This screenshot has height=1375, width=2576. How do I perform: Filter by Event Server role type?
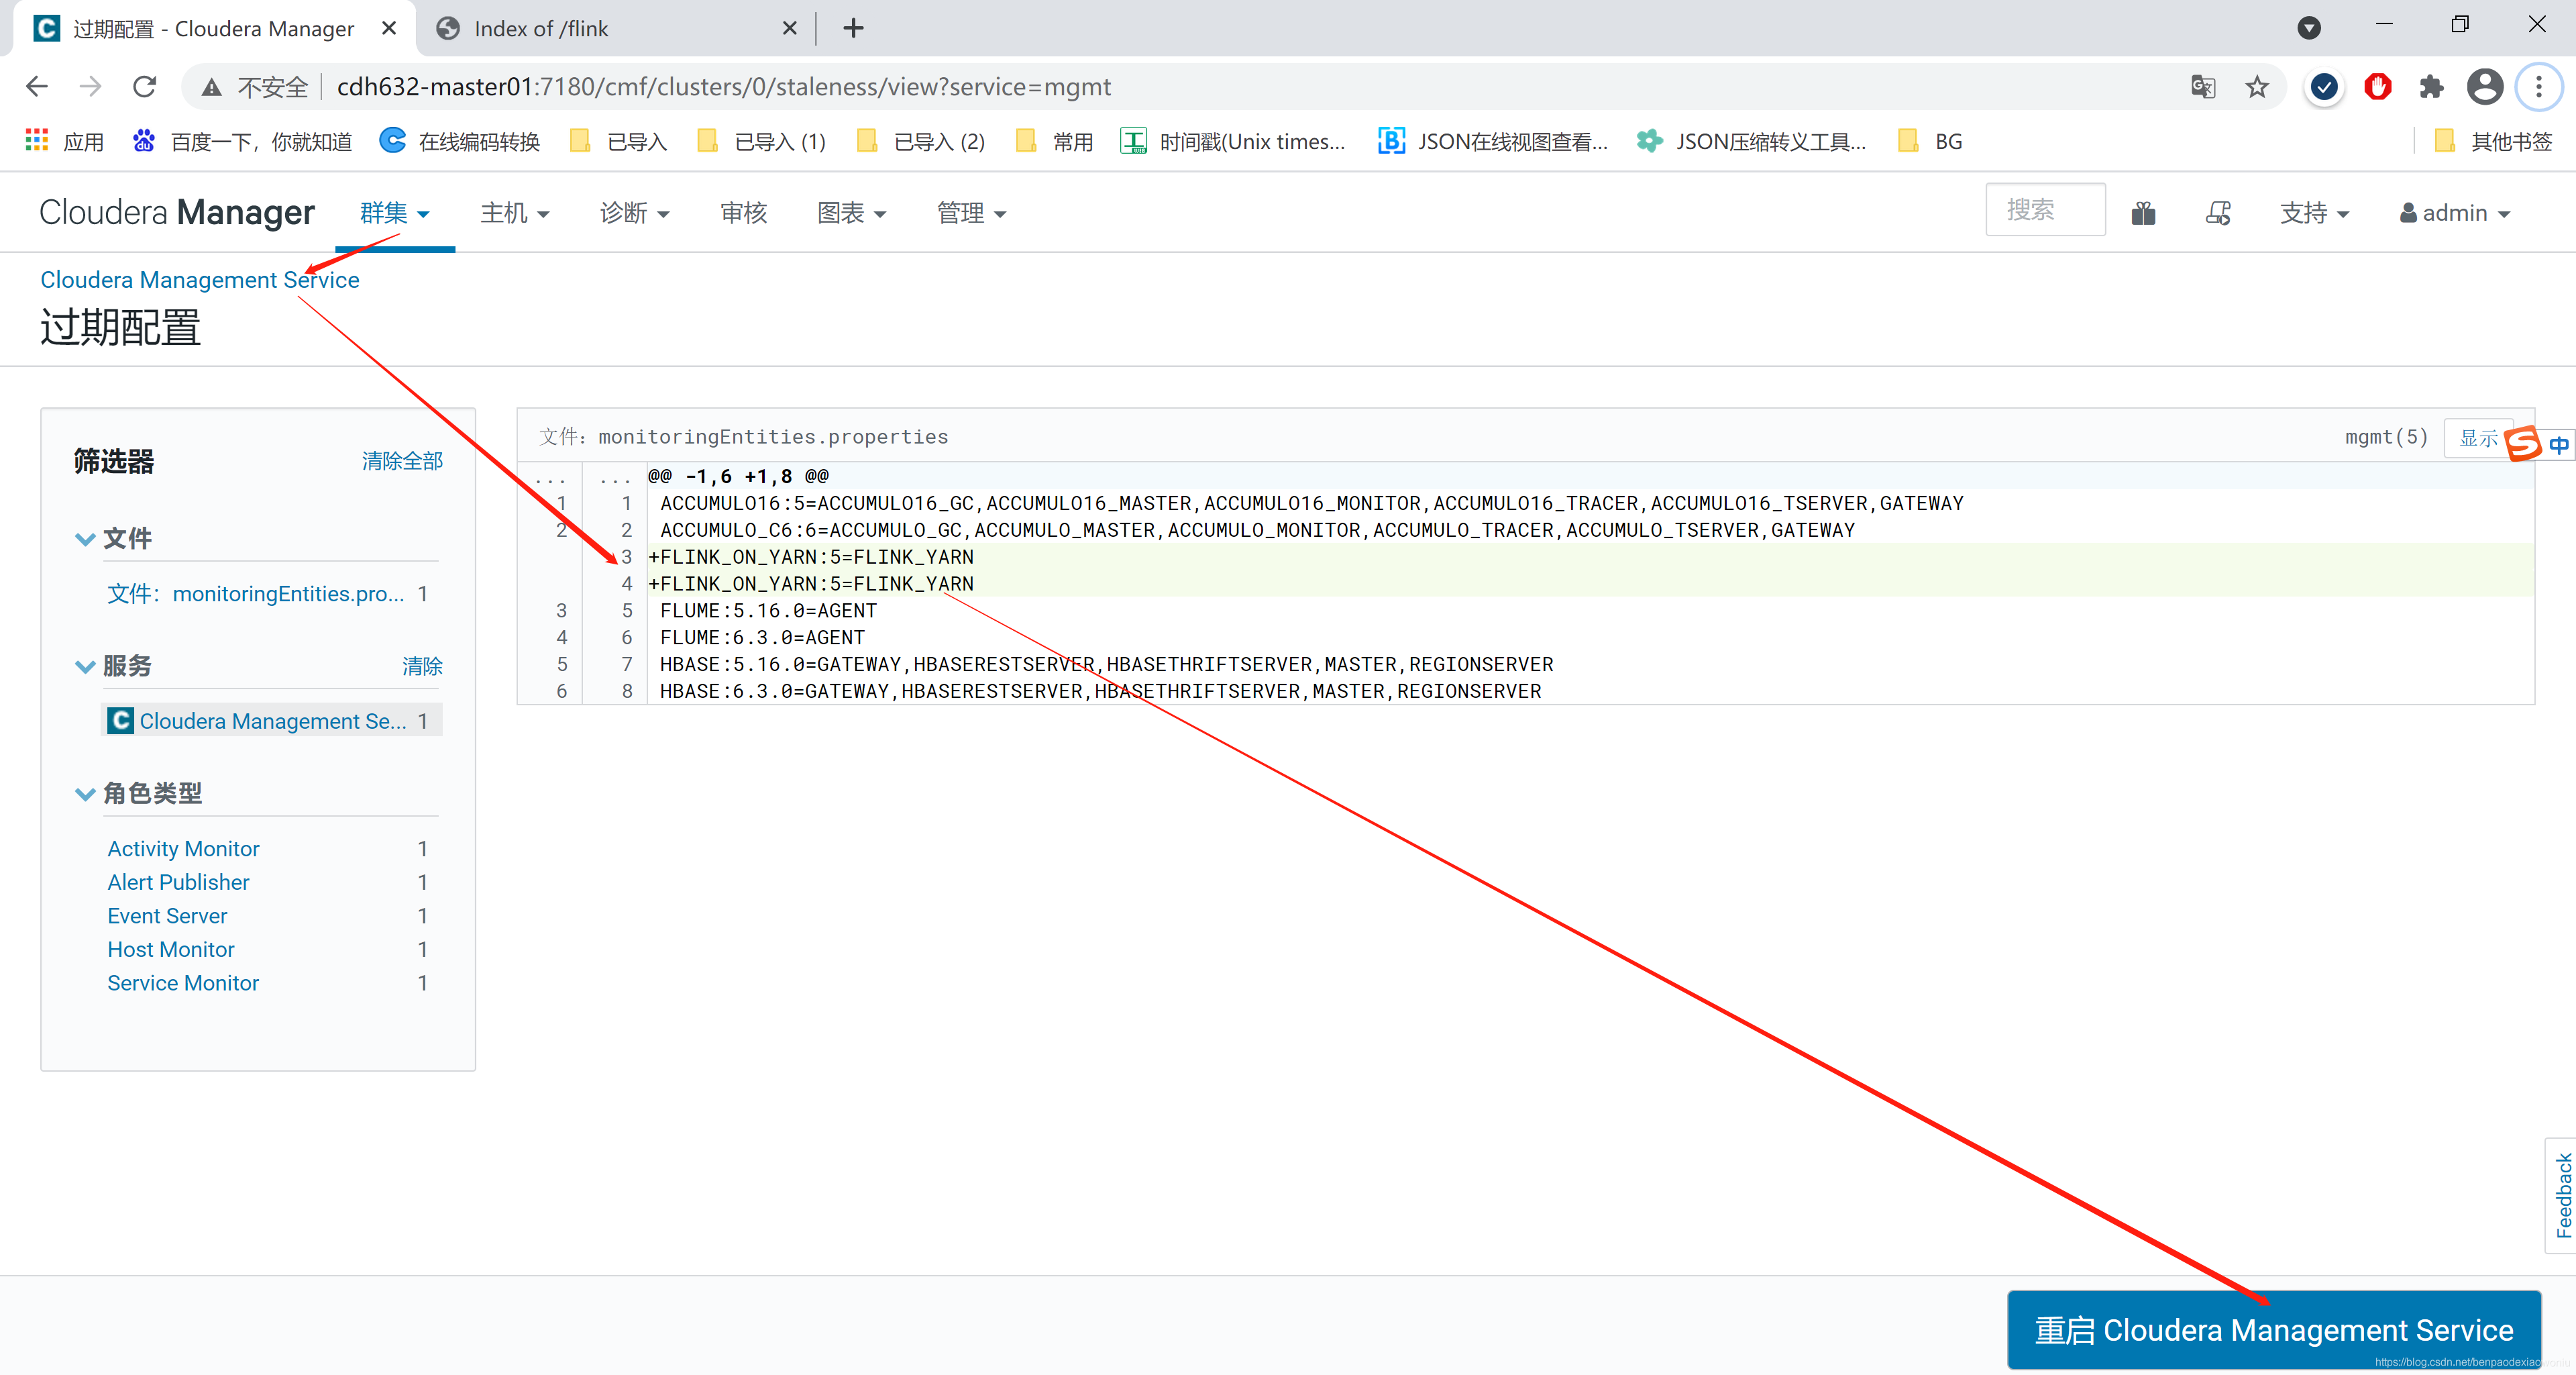167,916
